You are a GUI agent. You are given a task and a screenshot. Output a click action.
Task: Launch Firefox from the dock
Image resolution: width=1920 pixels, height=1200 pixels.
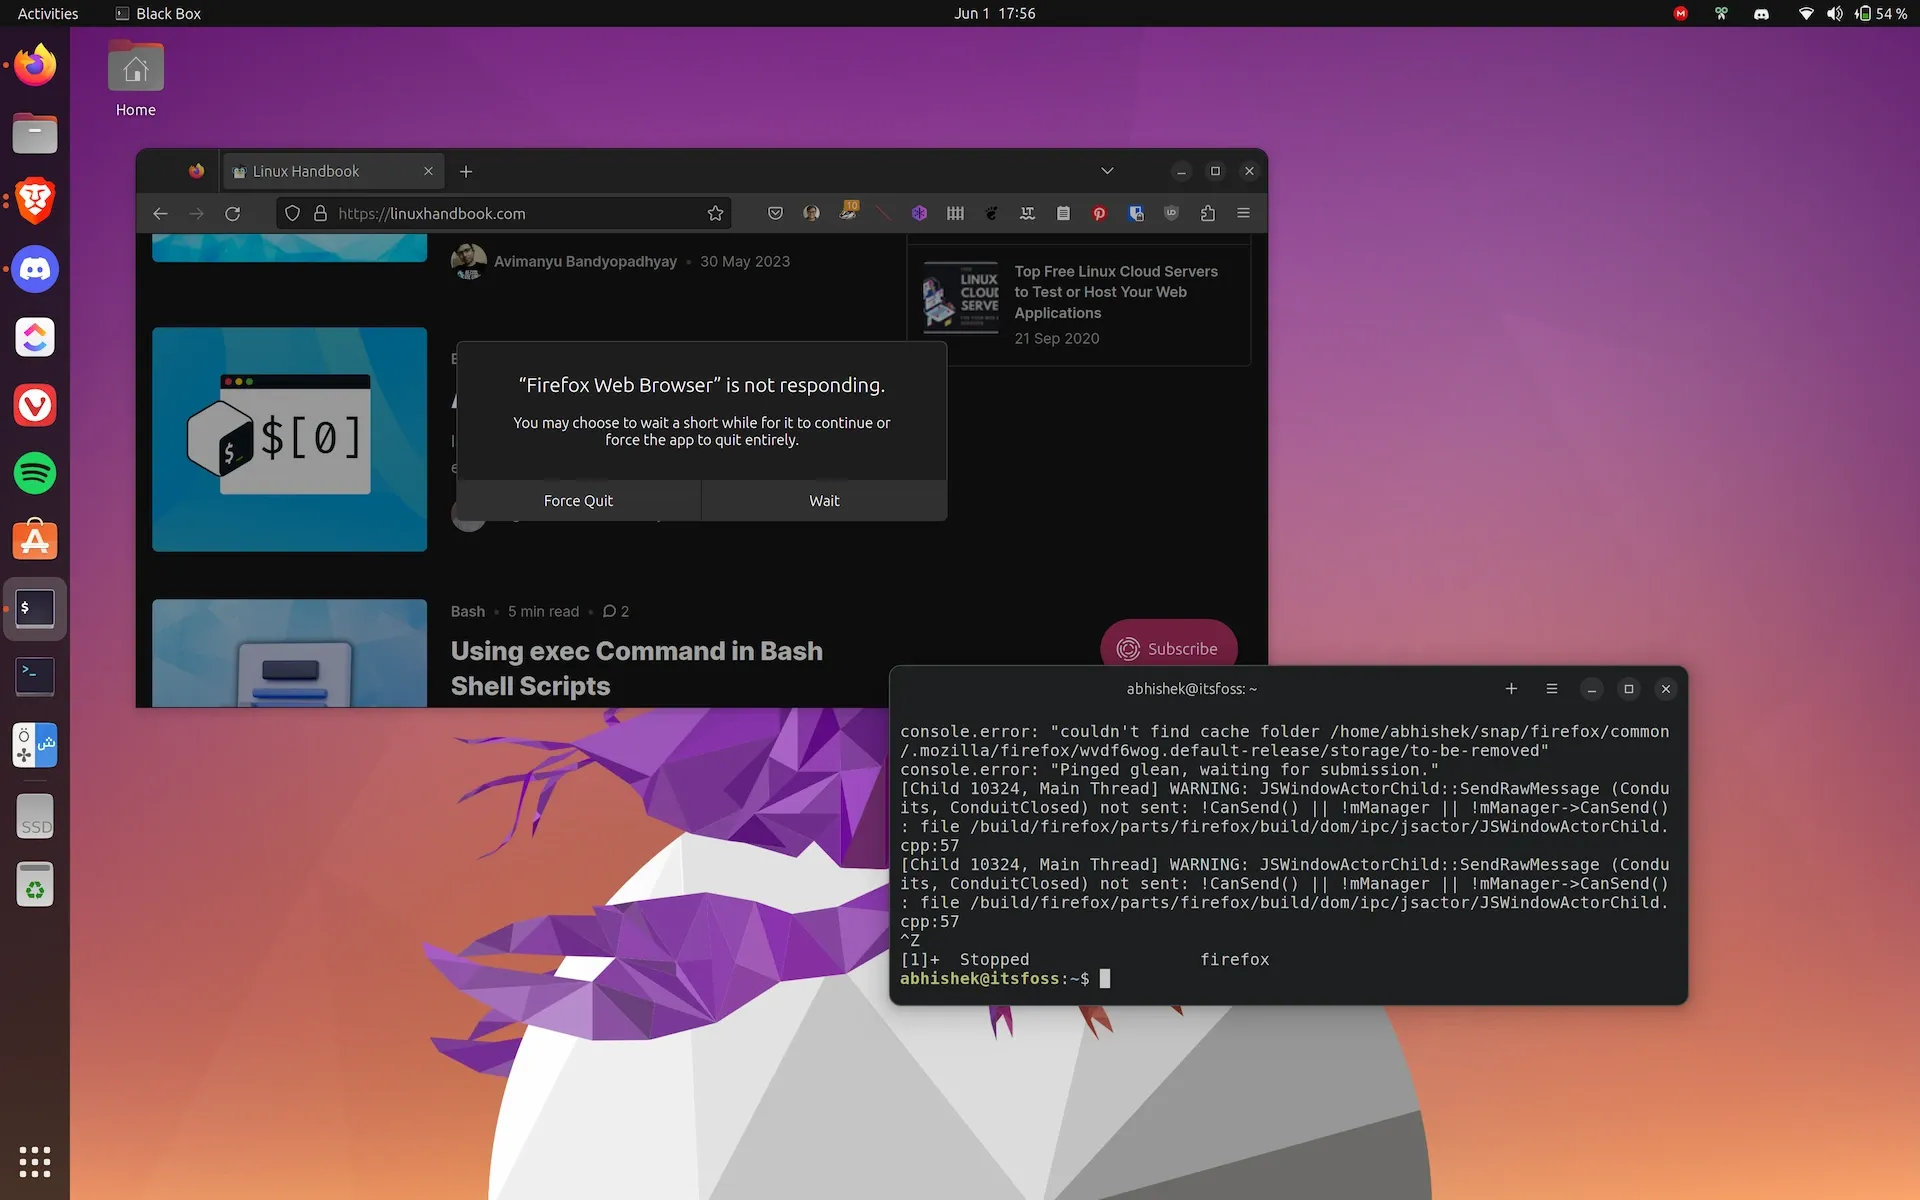(x=35, y=65)
